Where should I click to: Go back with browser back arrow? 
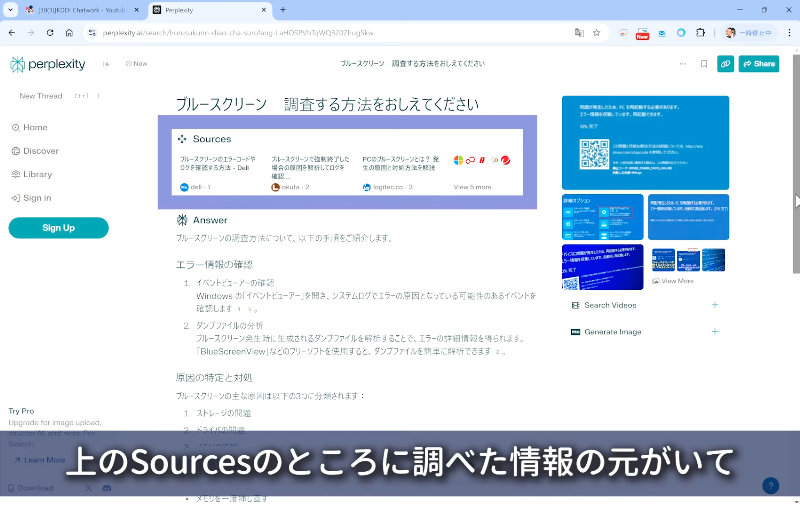click(12, 33)
